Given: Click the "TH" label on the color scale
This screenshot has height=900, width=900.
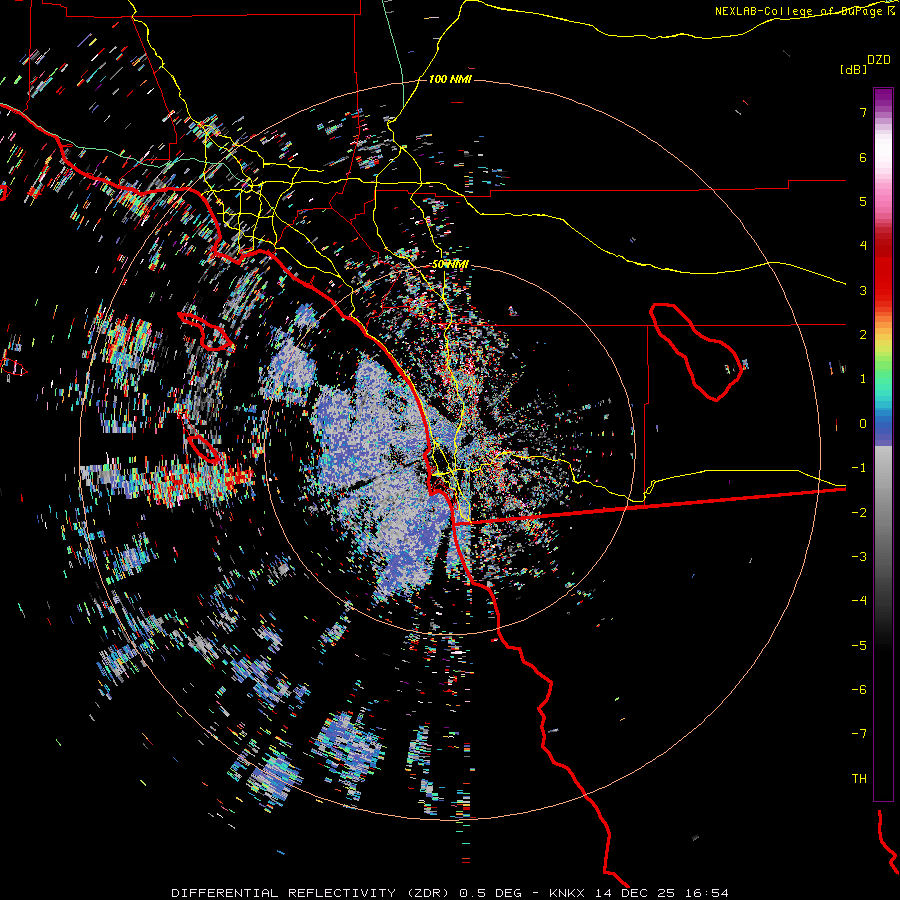Looking at the screenshot, I should click(x=859, y=779).
